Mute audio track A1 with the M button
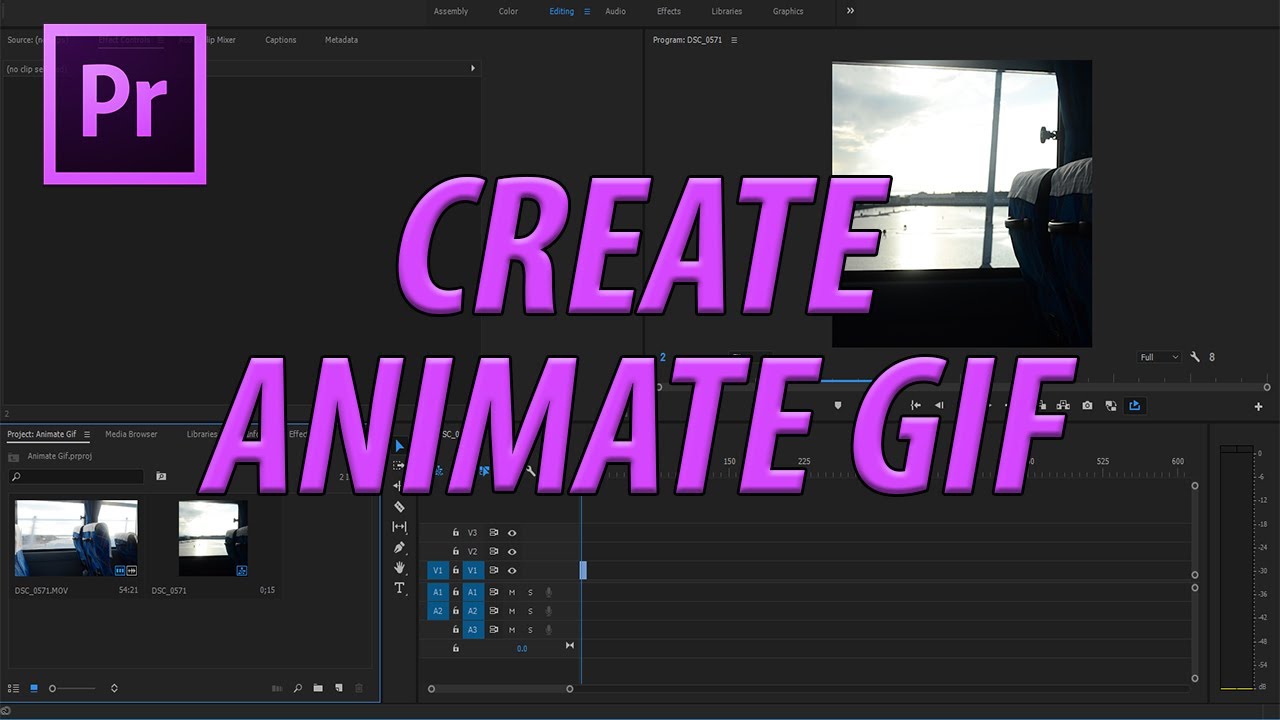This screenshot has height=720, width=1280. (511, 592)
